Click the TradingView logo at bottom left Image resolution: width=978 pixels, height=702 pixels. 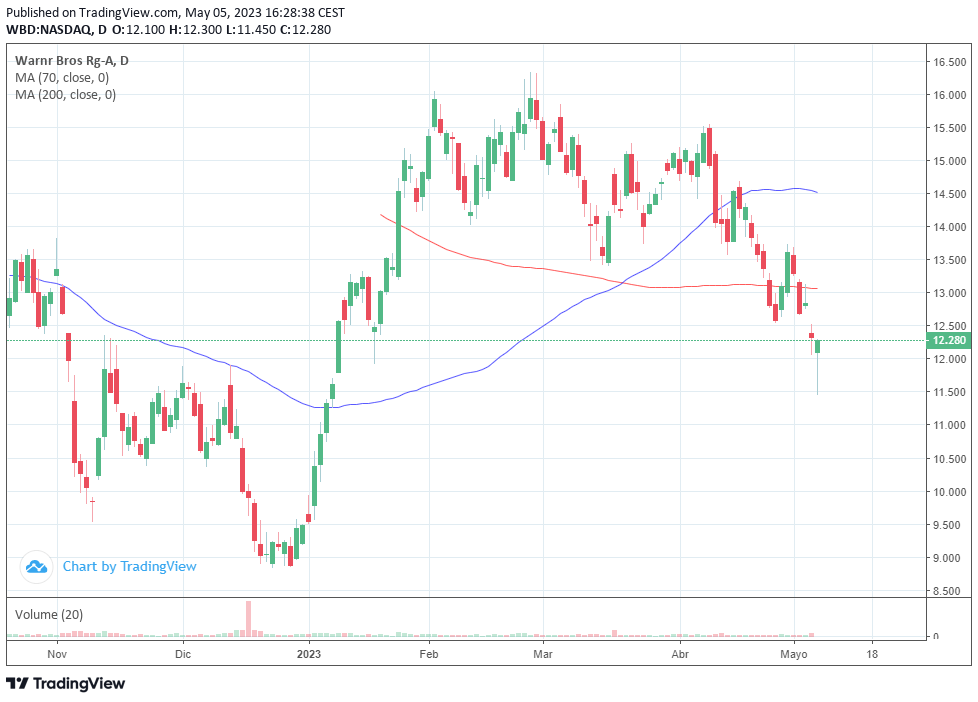click(x=65, y=683)
